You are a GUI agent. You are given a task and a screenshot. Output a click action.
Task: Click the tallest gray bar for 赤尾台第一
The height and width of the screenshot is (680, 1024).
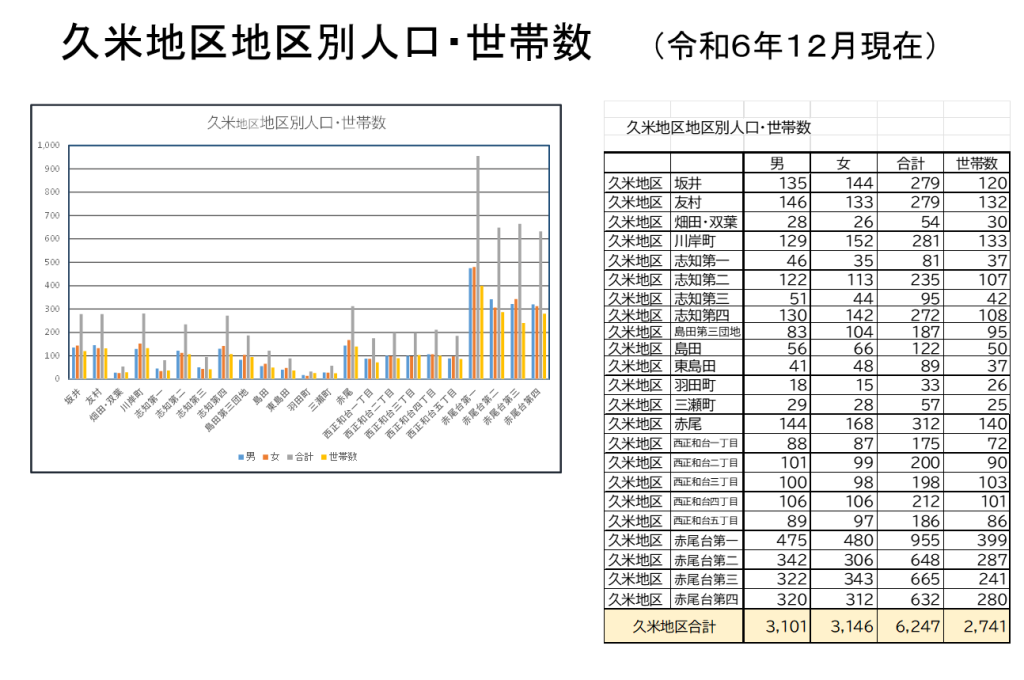478,267
